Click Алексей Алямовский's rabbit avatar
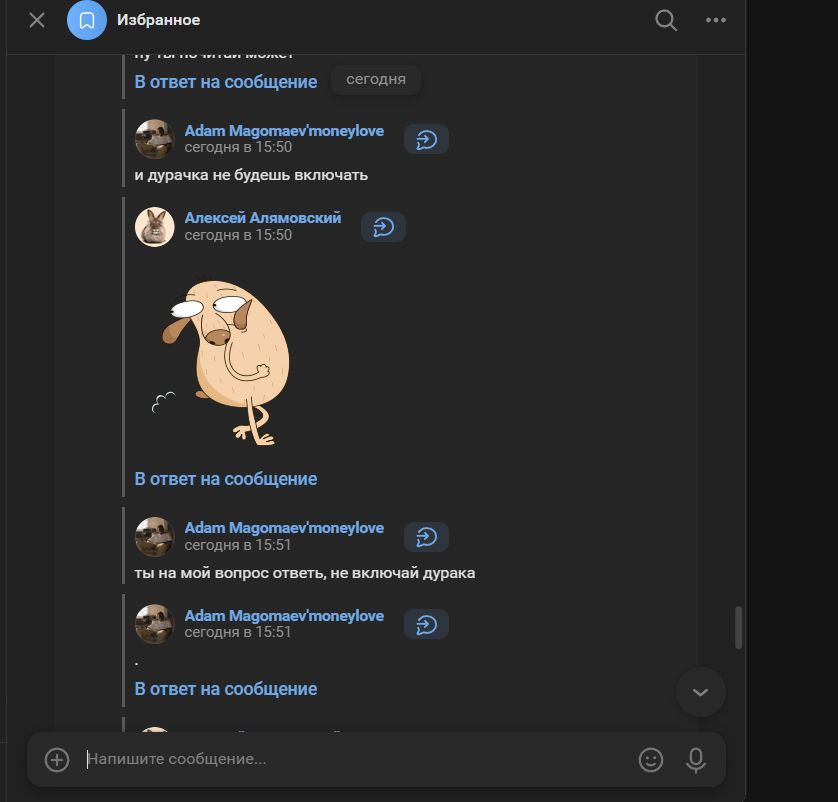This screenshot has height=802, width=838. pyautogui.click(x=154, y=227)
